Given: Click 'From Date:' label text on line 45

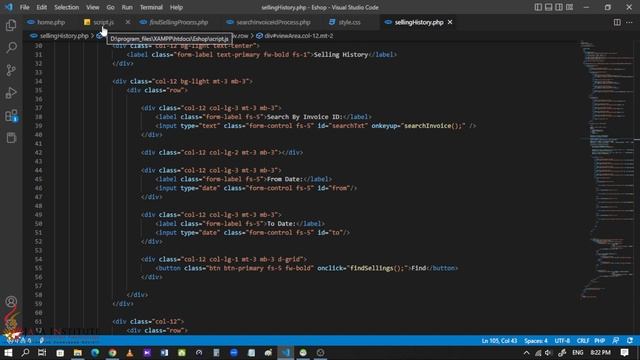Looking at the screenshot, I should [285, 179].
